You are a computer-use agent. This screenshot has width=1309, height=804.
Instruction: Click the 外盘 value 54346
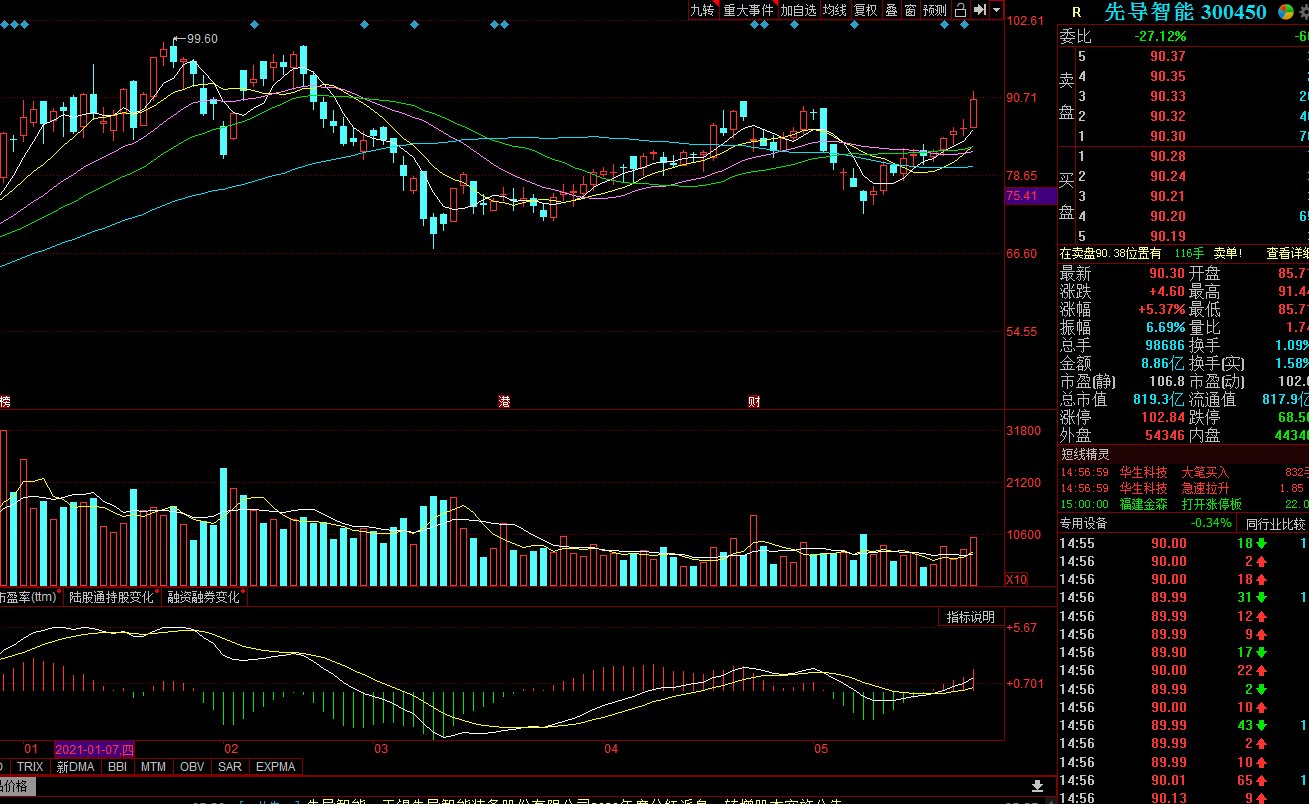[x=1165, y=436]
